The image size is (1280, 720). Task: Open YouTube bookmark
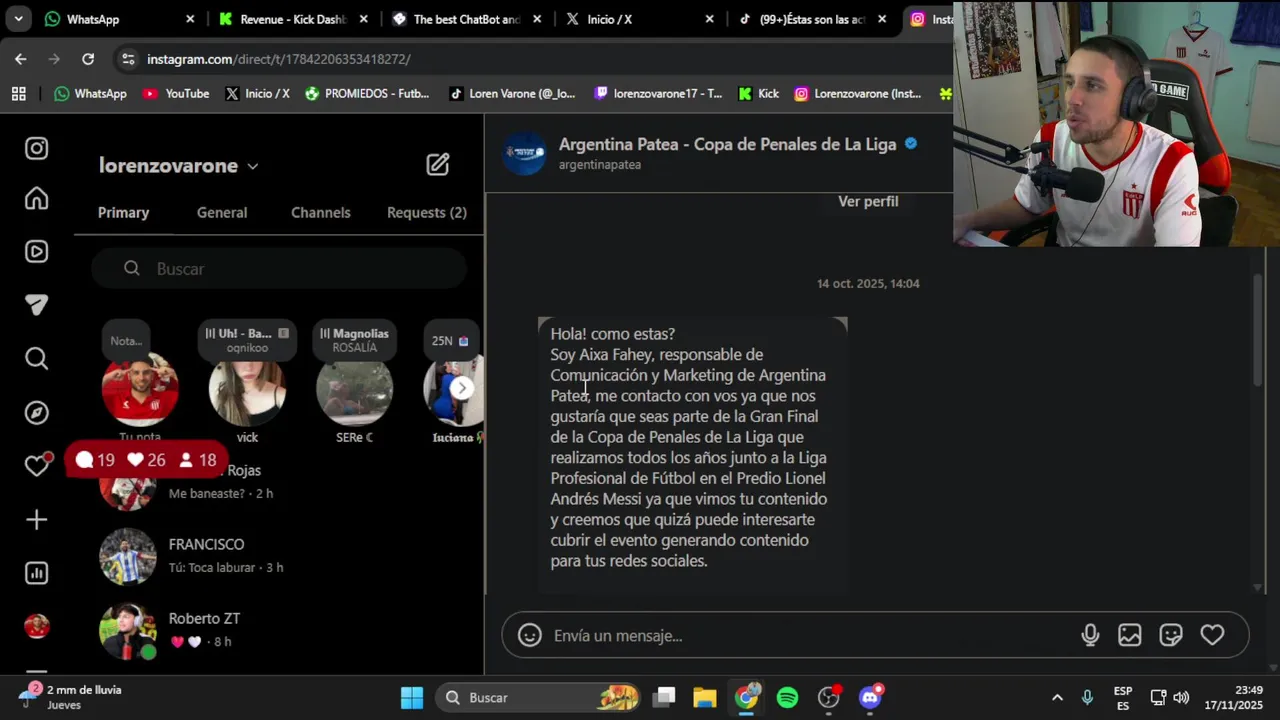pyautogui.click(x=176, y=93)
